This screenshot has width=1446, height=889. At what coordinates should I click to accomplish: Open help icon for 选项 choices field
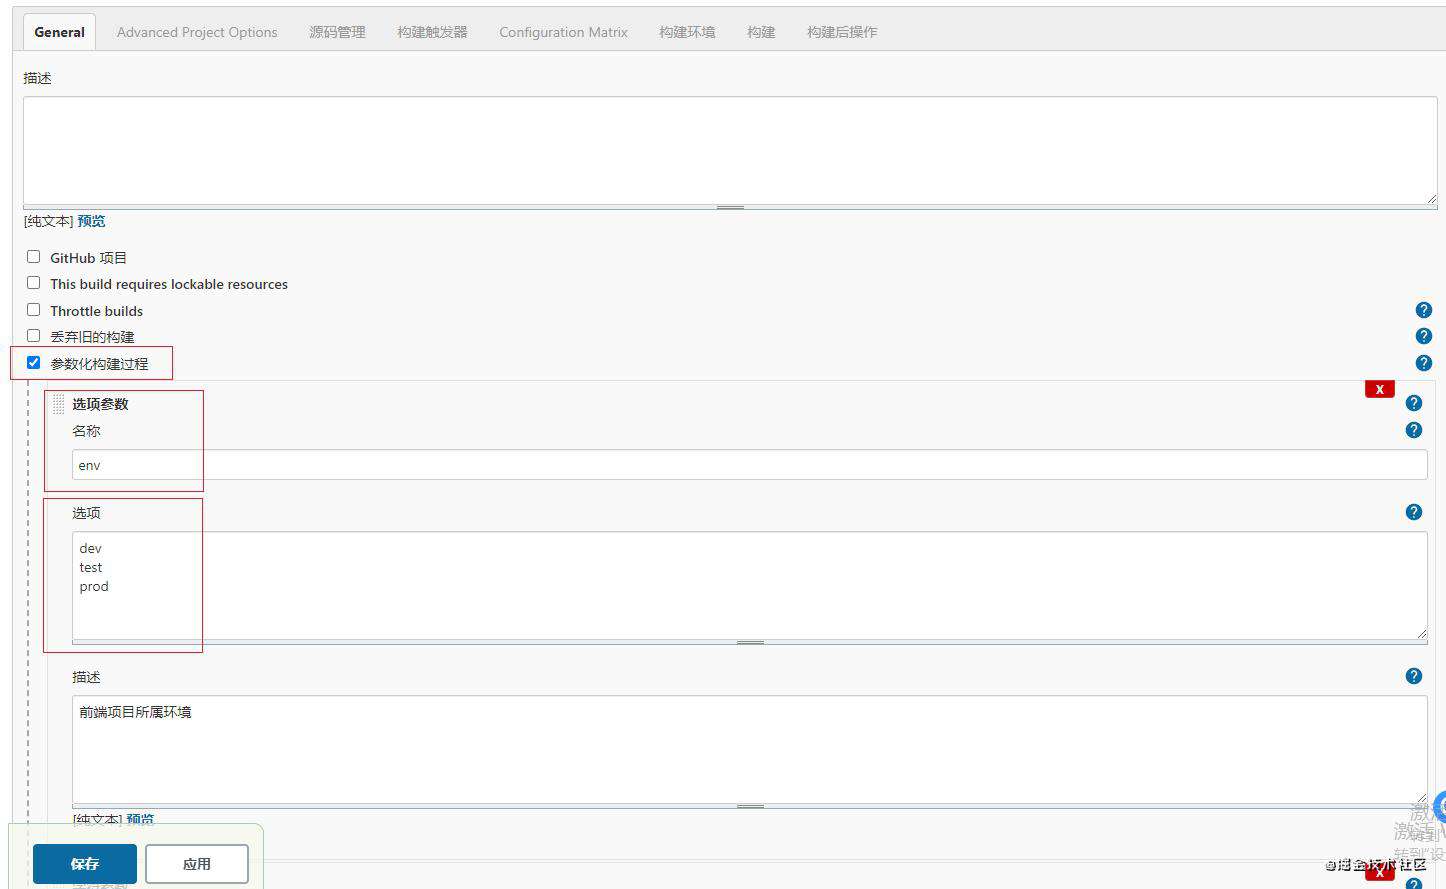(1414, 512)
